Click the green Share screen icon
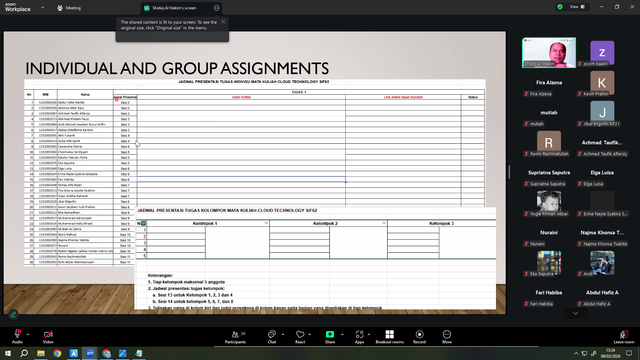 [330, 334]
